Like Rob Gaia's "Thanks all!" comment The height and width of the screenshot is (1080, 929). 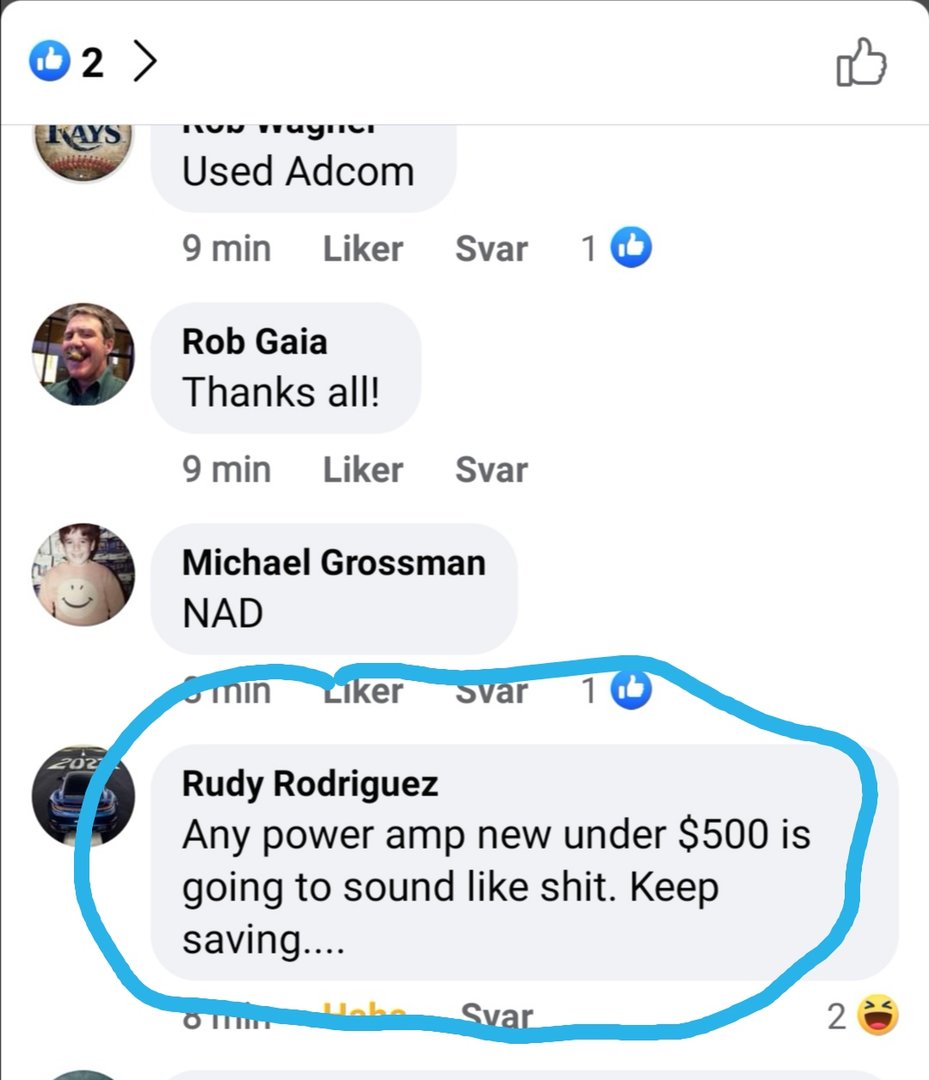[x=363, y=470]
